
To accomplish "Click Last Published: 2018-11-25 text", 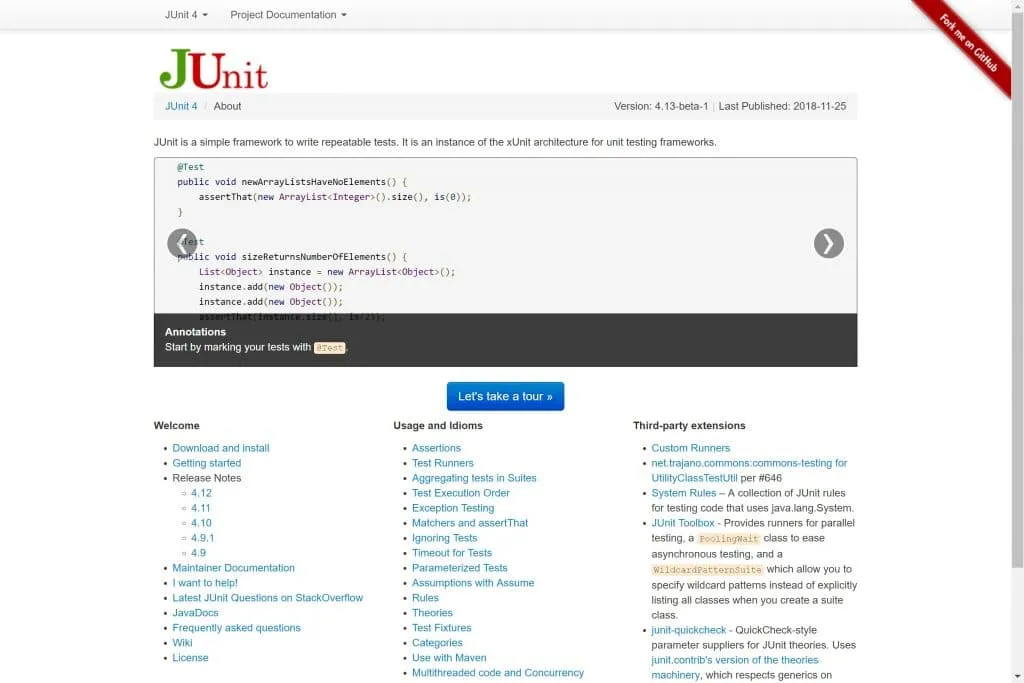I will point(782,106).
